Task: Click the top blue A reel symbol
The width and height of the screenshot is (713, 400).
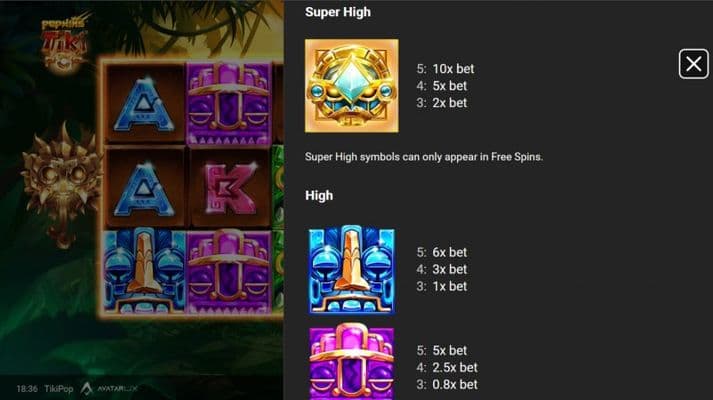Action: pyautogui.click(x=144, y=104)
